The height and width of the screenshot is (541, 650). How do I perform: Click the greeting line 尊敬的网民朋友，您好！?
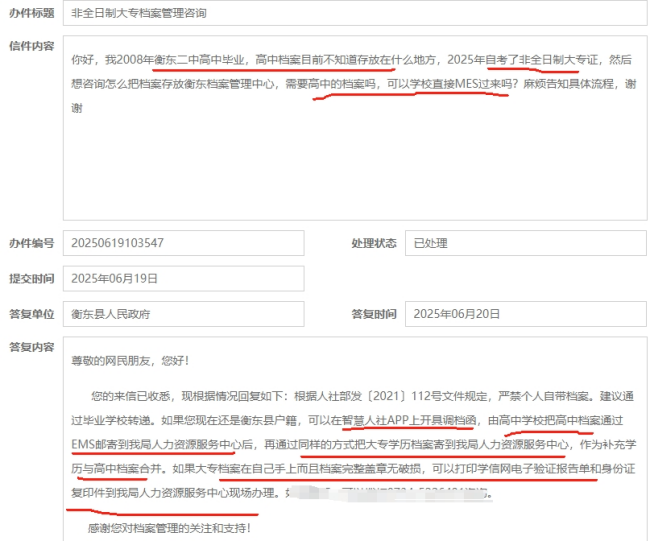point(131,361)
